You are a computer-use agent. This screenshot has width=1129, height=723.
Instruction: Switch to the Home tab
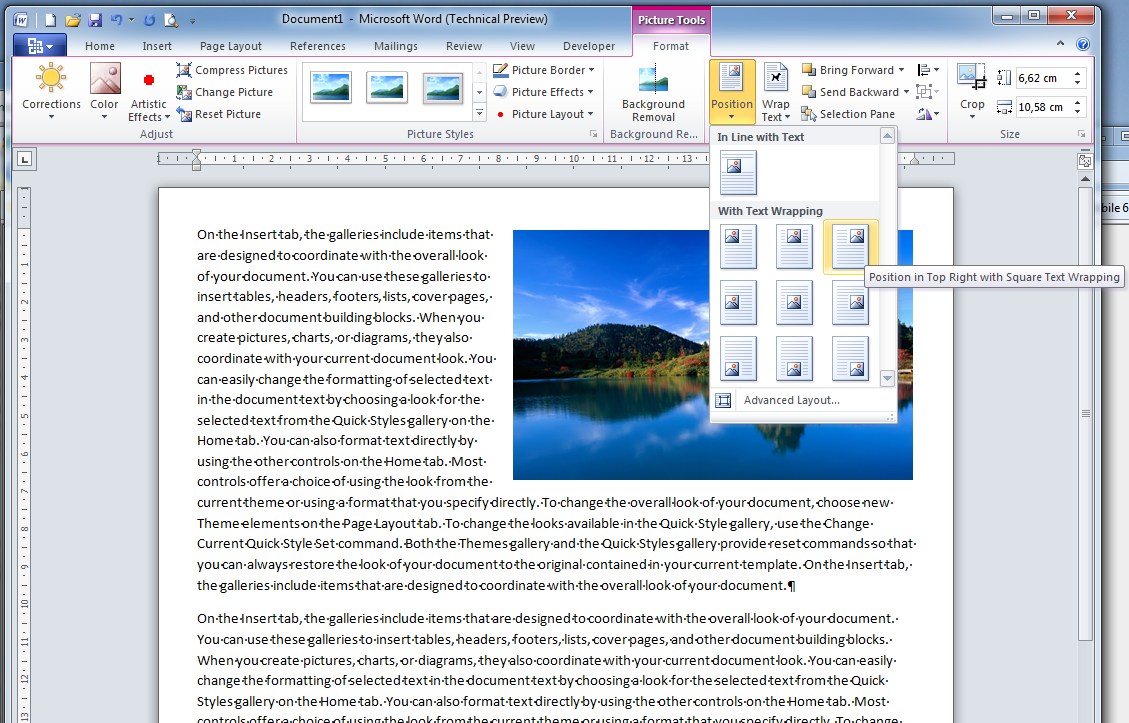click(99, 46)
